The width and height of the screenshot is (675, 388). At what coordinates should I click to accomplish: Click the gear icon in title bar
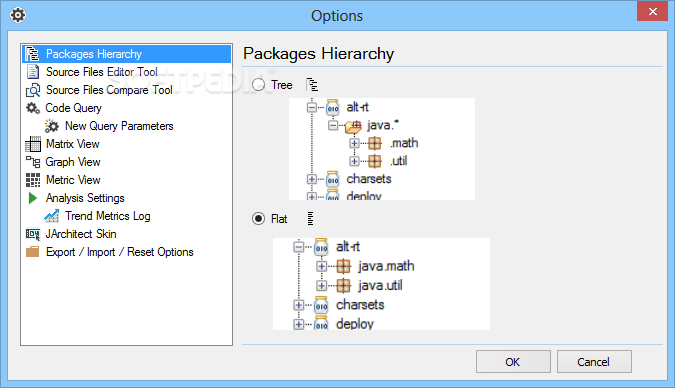18,16
